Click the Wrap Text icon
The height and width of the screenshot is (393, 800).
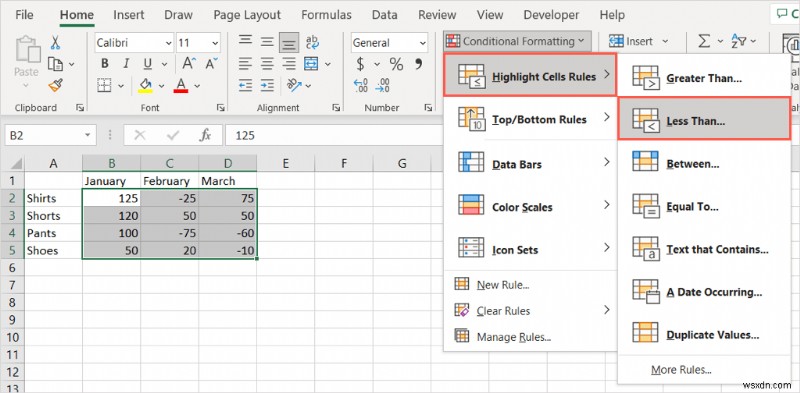[312, 42]
